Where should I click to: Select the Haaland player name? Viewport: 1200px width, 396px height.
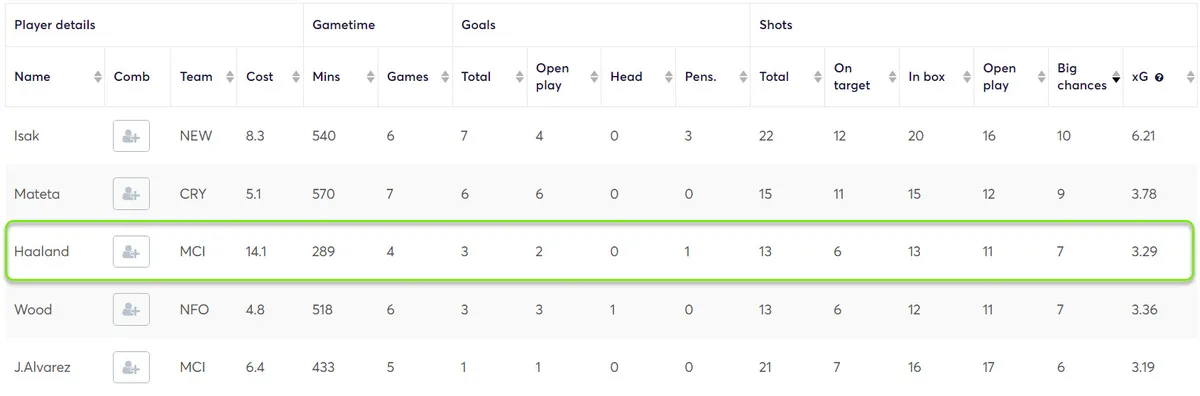click(42, 252)
